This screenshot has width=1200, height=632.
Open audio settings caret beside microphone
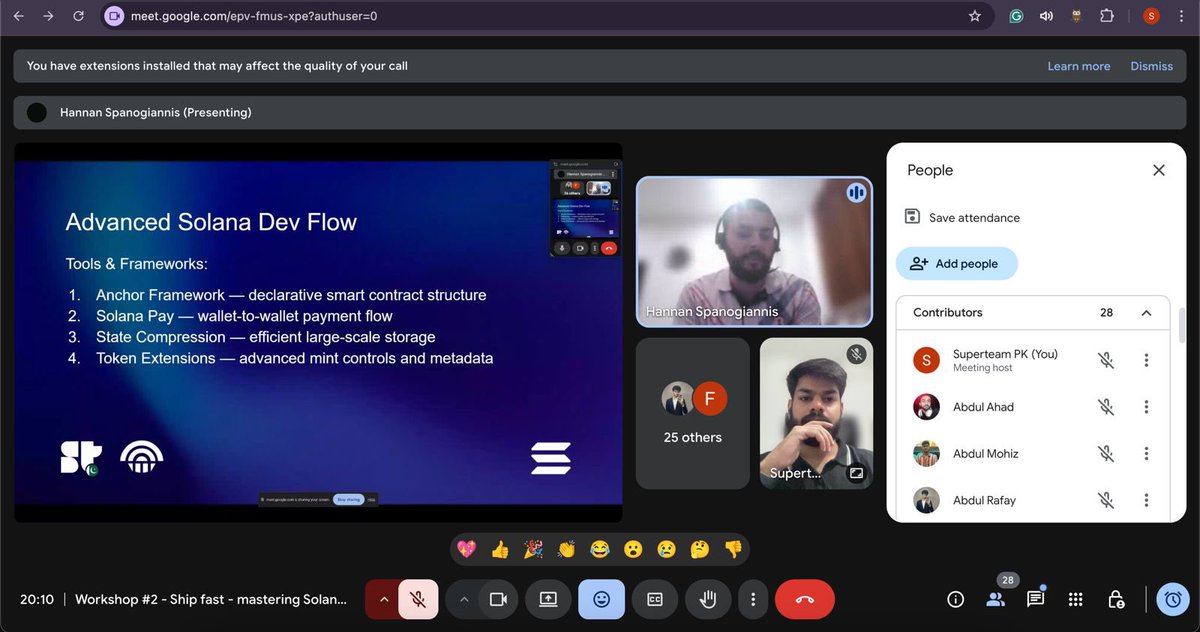point(383,599)
